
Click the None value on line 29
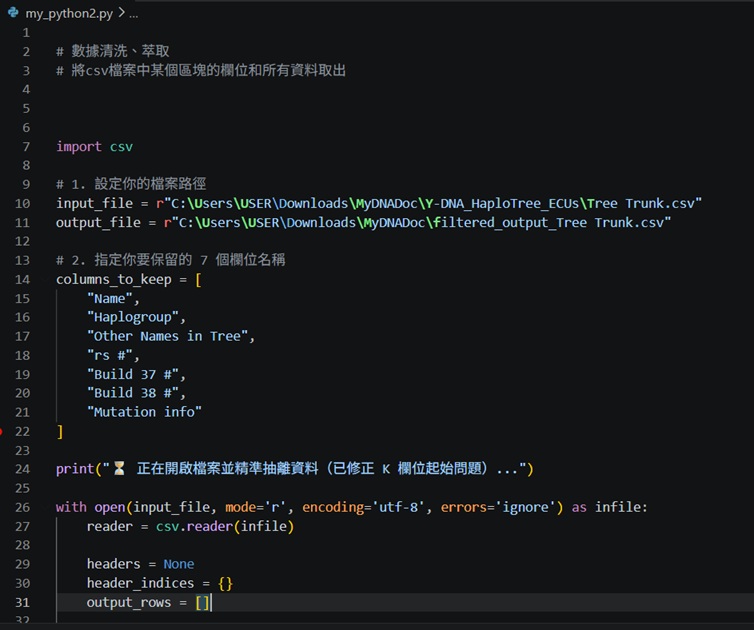point(179,564)
